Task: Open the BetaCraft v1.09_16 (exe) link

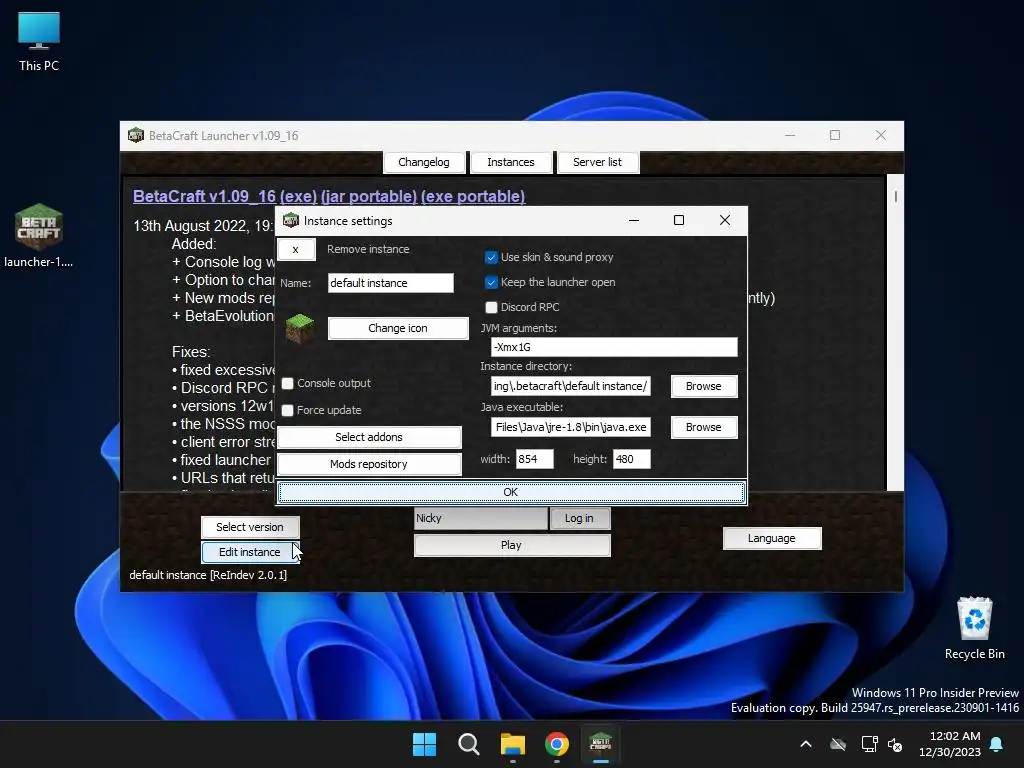Action: click(x=225, y=196)
